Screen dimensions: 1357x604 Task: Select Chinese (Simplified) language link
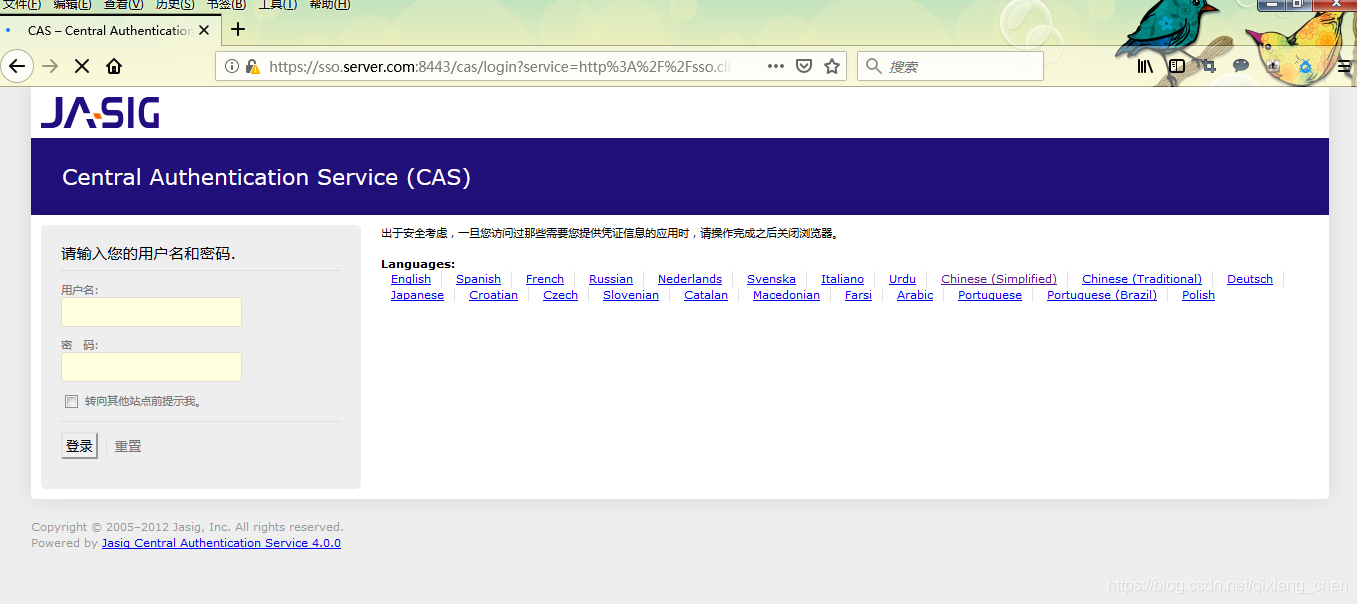[999, 279]
